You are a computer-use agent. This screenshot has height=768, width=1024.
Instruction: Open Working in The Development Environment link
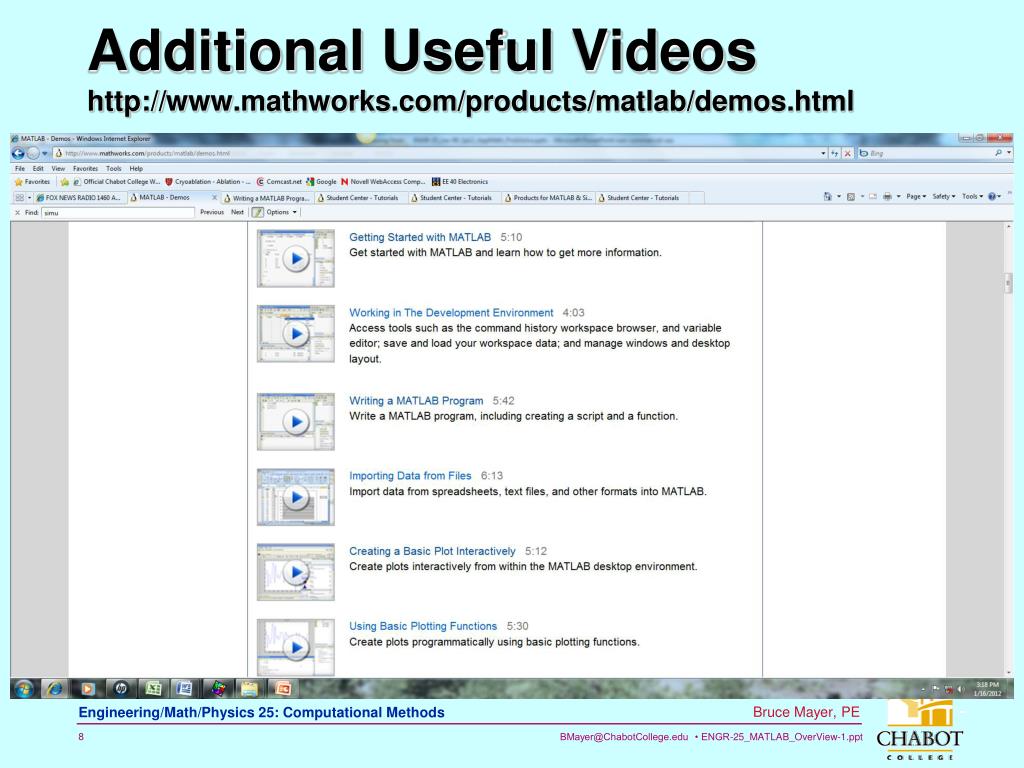pos(451,313)
